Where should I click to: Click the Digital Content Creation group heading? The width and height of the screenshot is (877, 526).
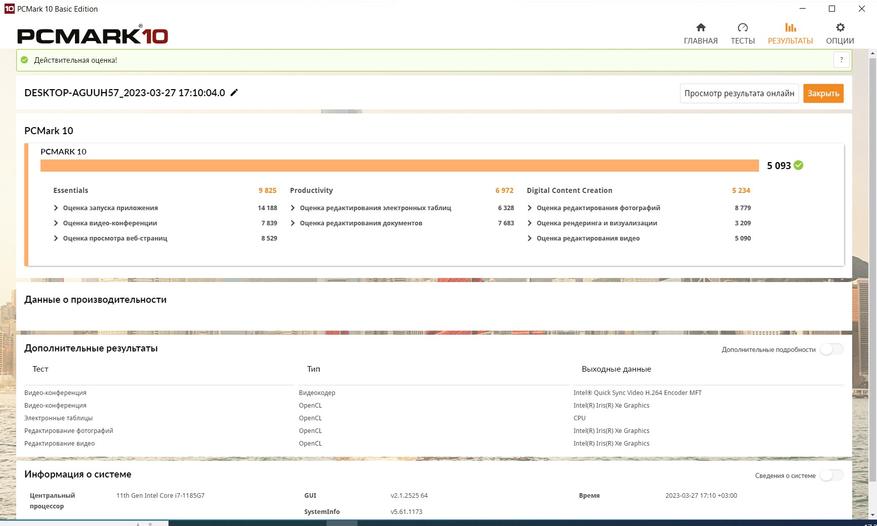(569, 190)
